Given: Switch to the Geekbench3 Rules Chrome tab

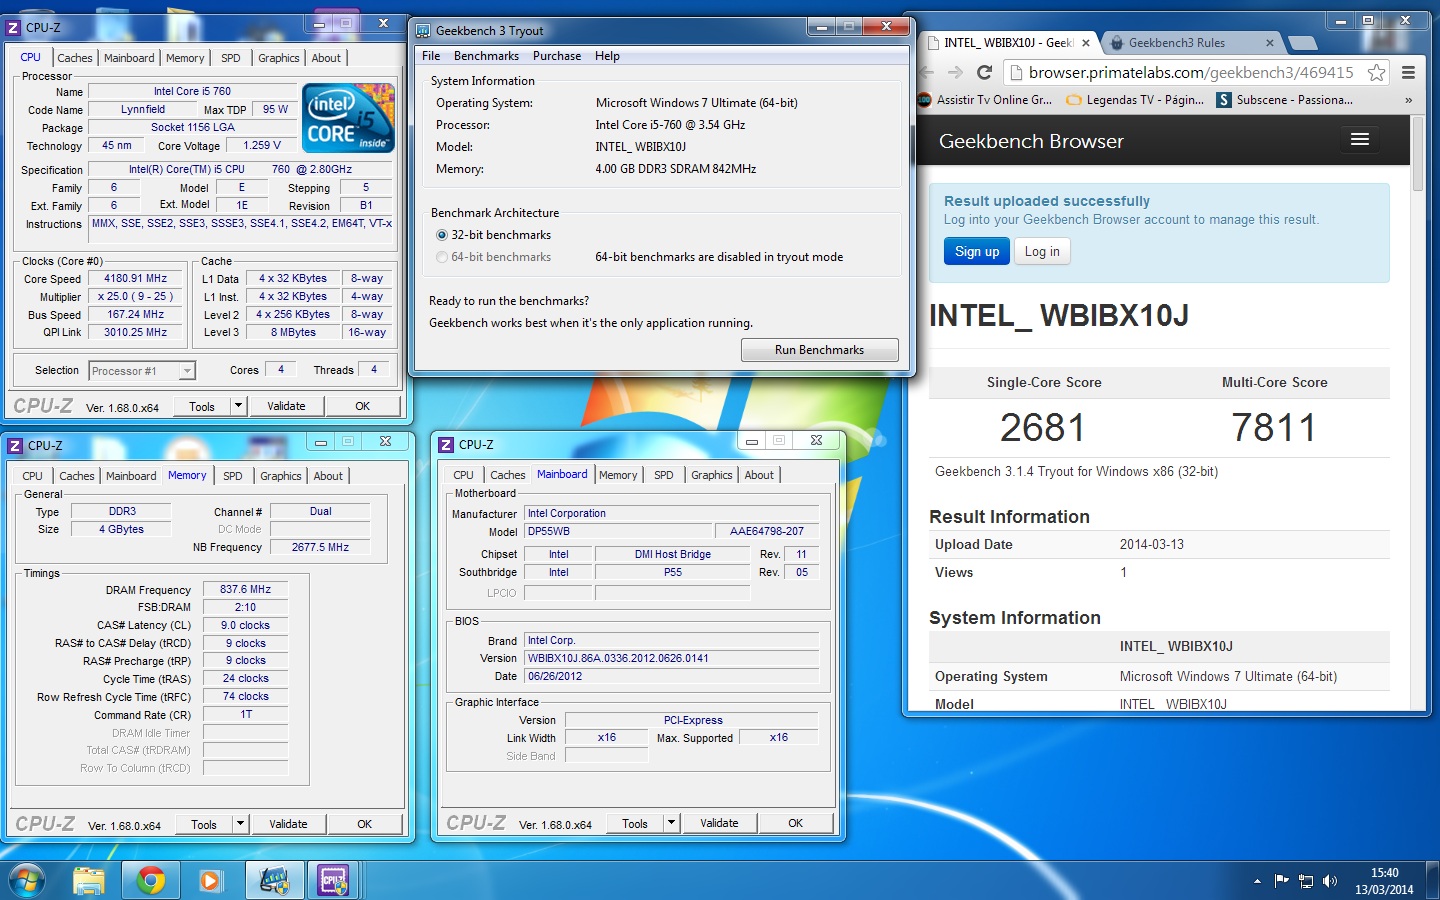Looking at the screenshot, I should tap(1190, 43).
